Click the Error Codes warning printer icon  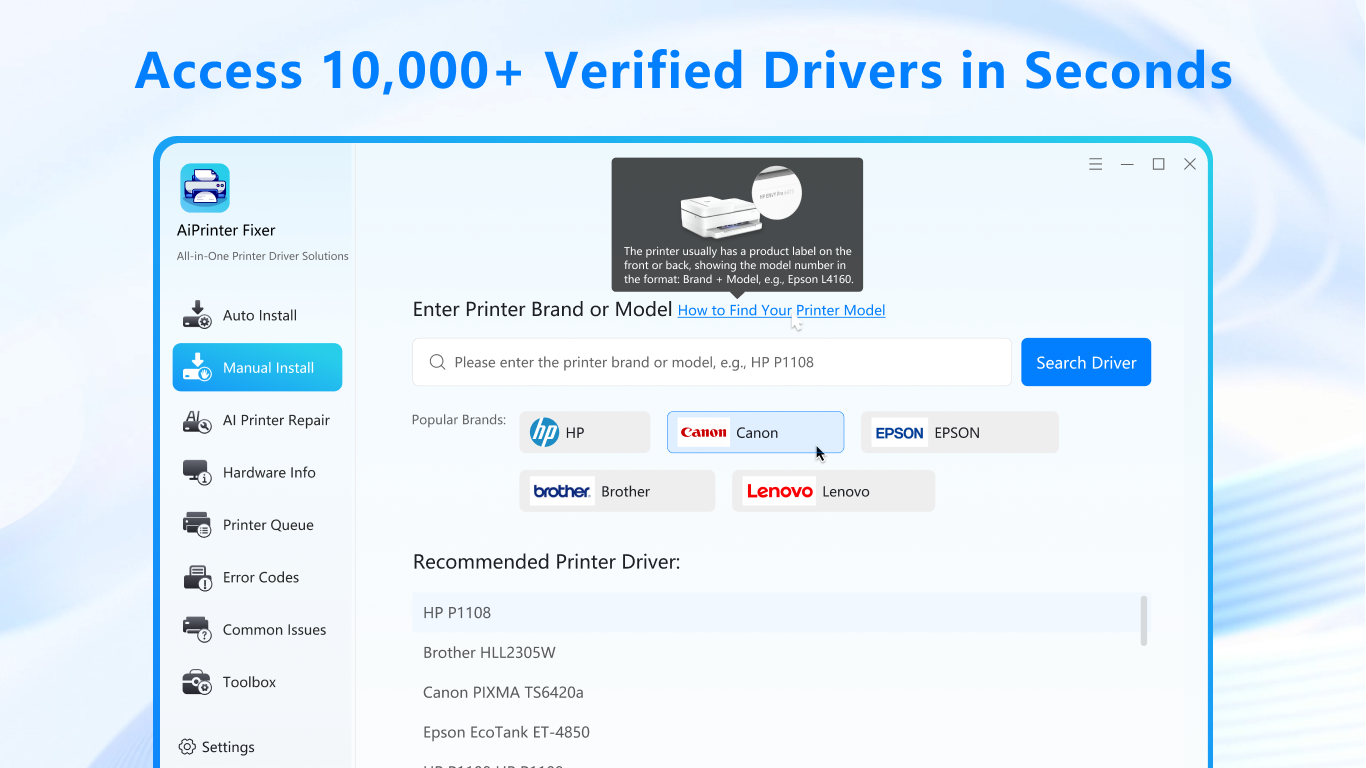click(197, 577)
